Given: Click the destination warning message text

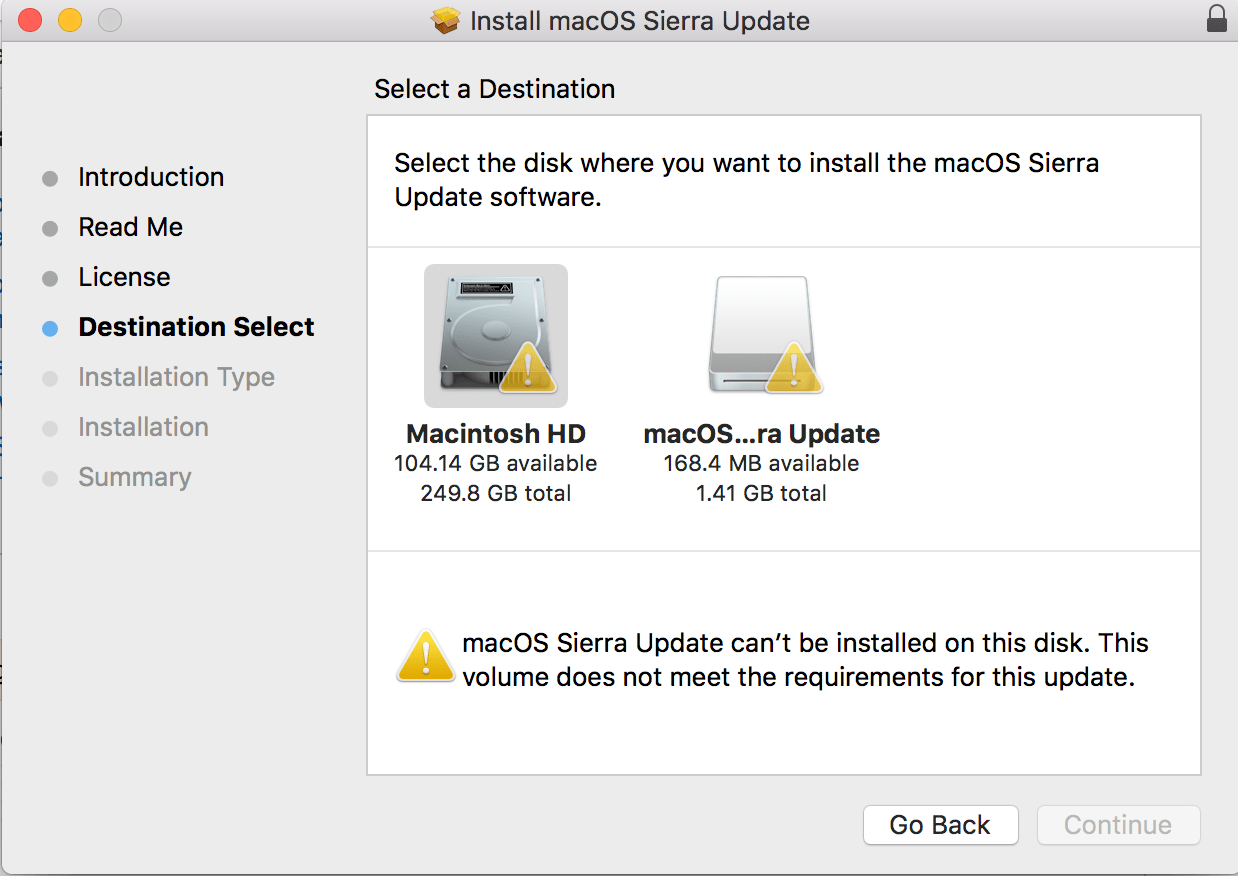Looking at the screenshot, I should 800,659.
